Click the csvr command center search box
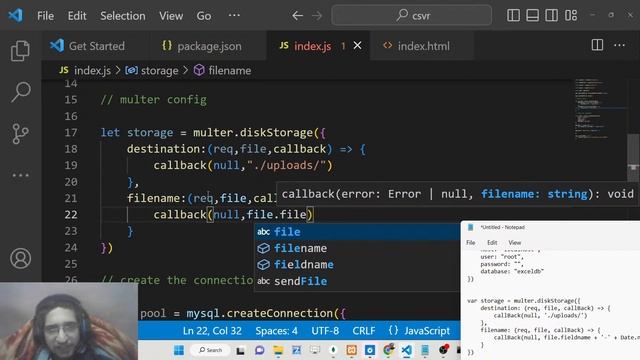640x360 pixels. pos(412,16)
